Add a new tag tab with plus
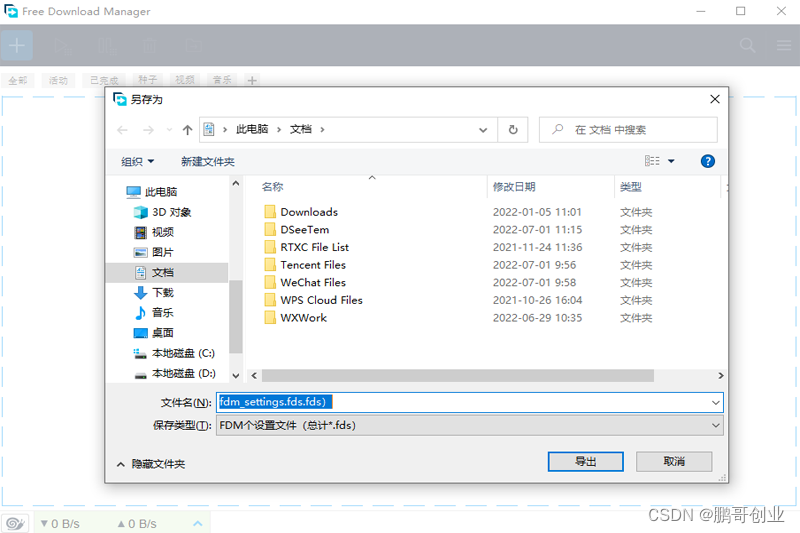 click(x=252, y=81)
